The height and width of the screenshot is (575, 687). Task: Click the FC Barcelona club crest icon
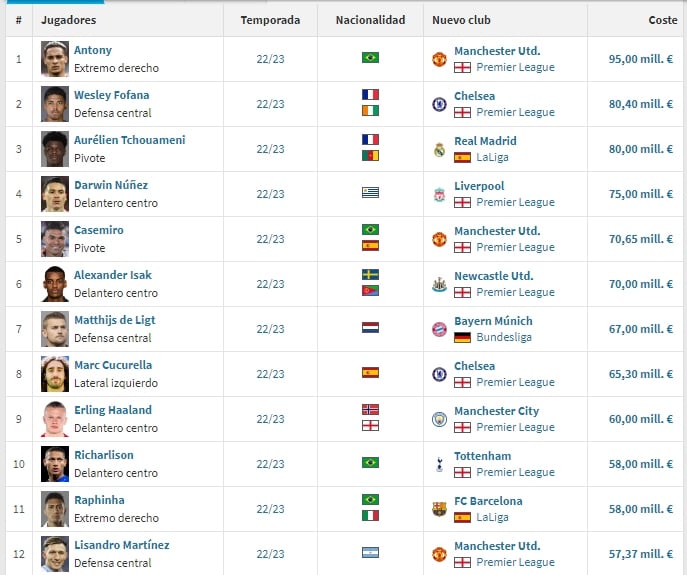pyautogui.click(x=439, y=509)
